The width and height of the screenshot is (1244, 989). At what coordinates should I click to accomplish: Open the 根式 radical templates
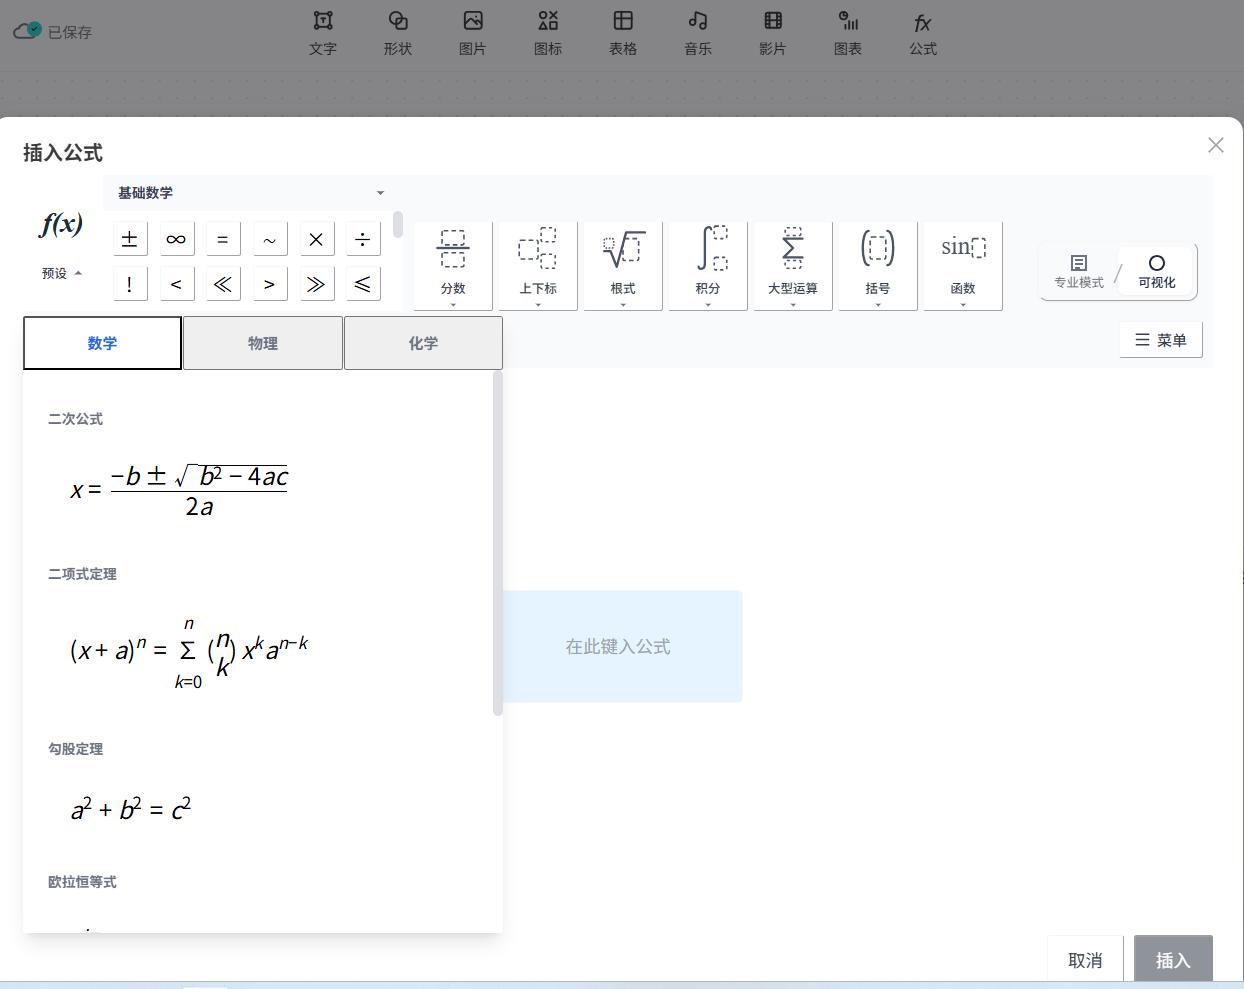click(x=623, y=265)
